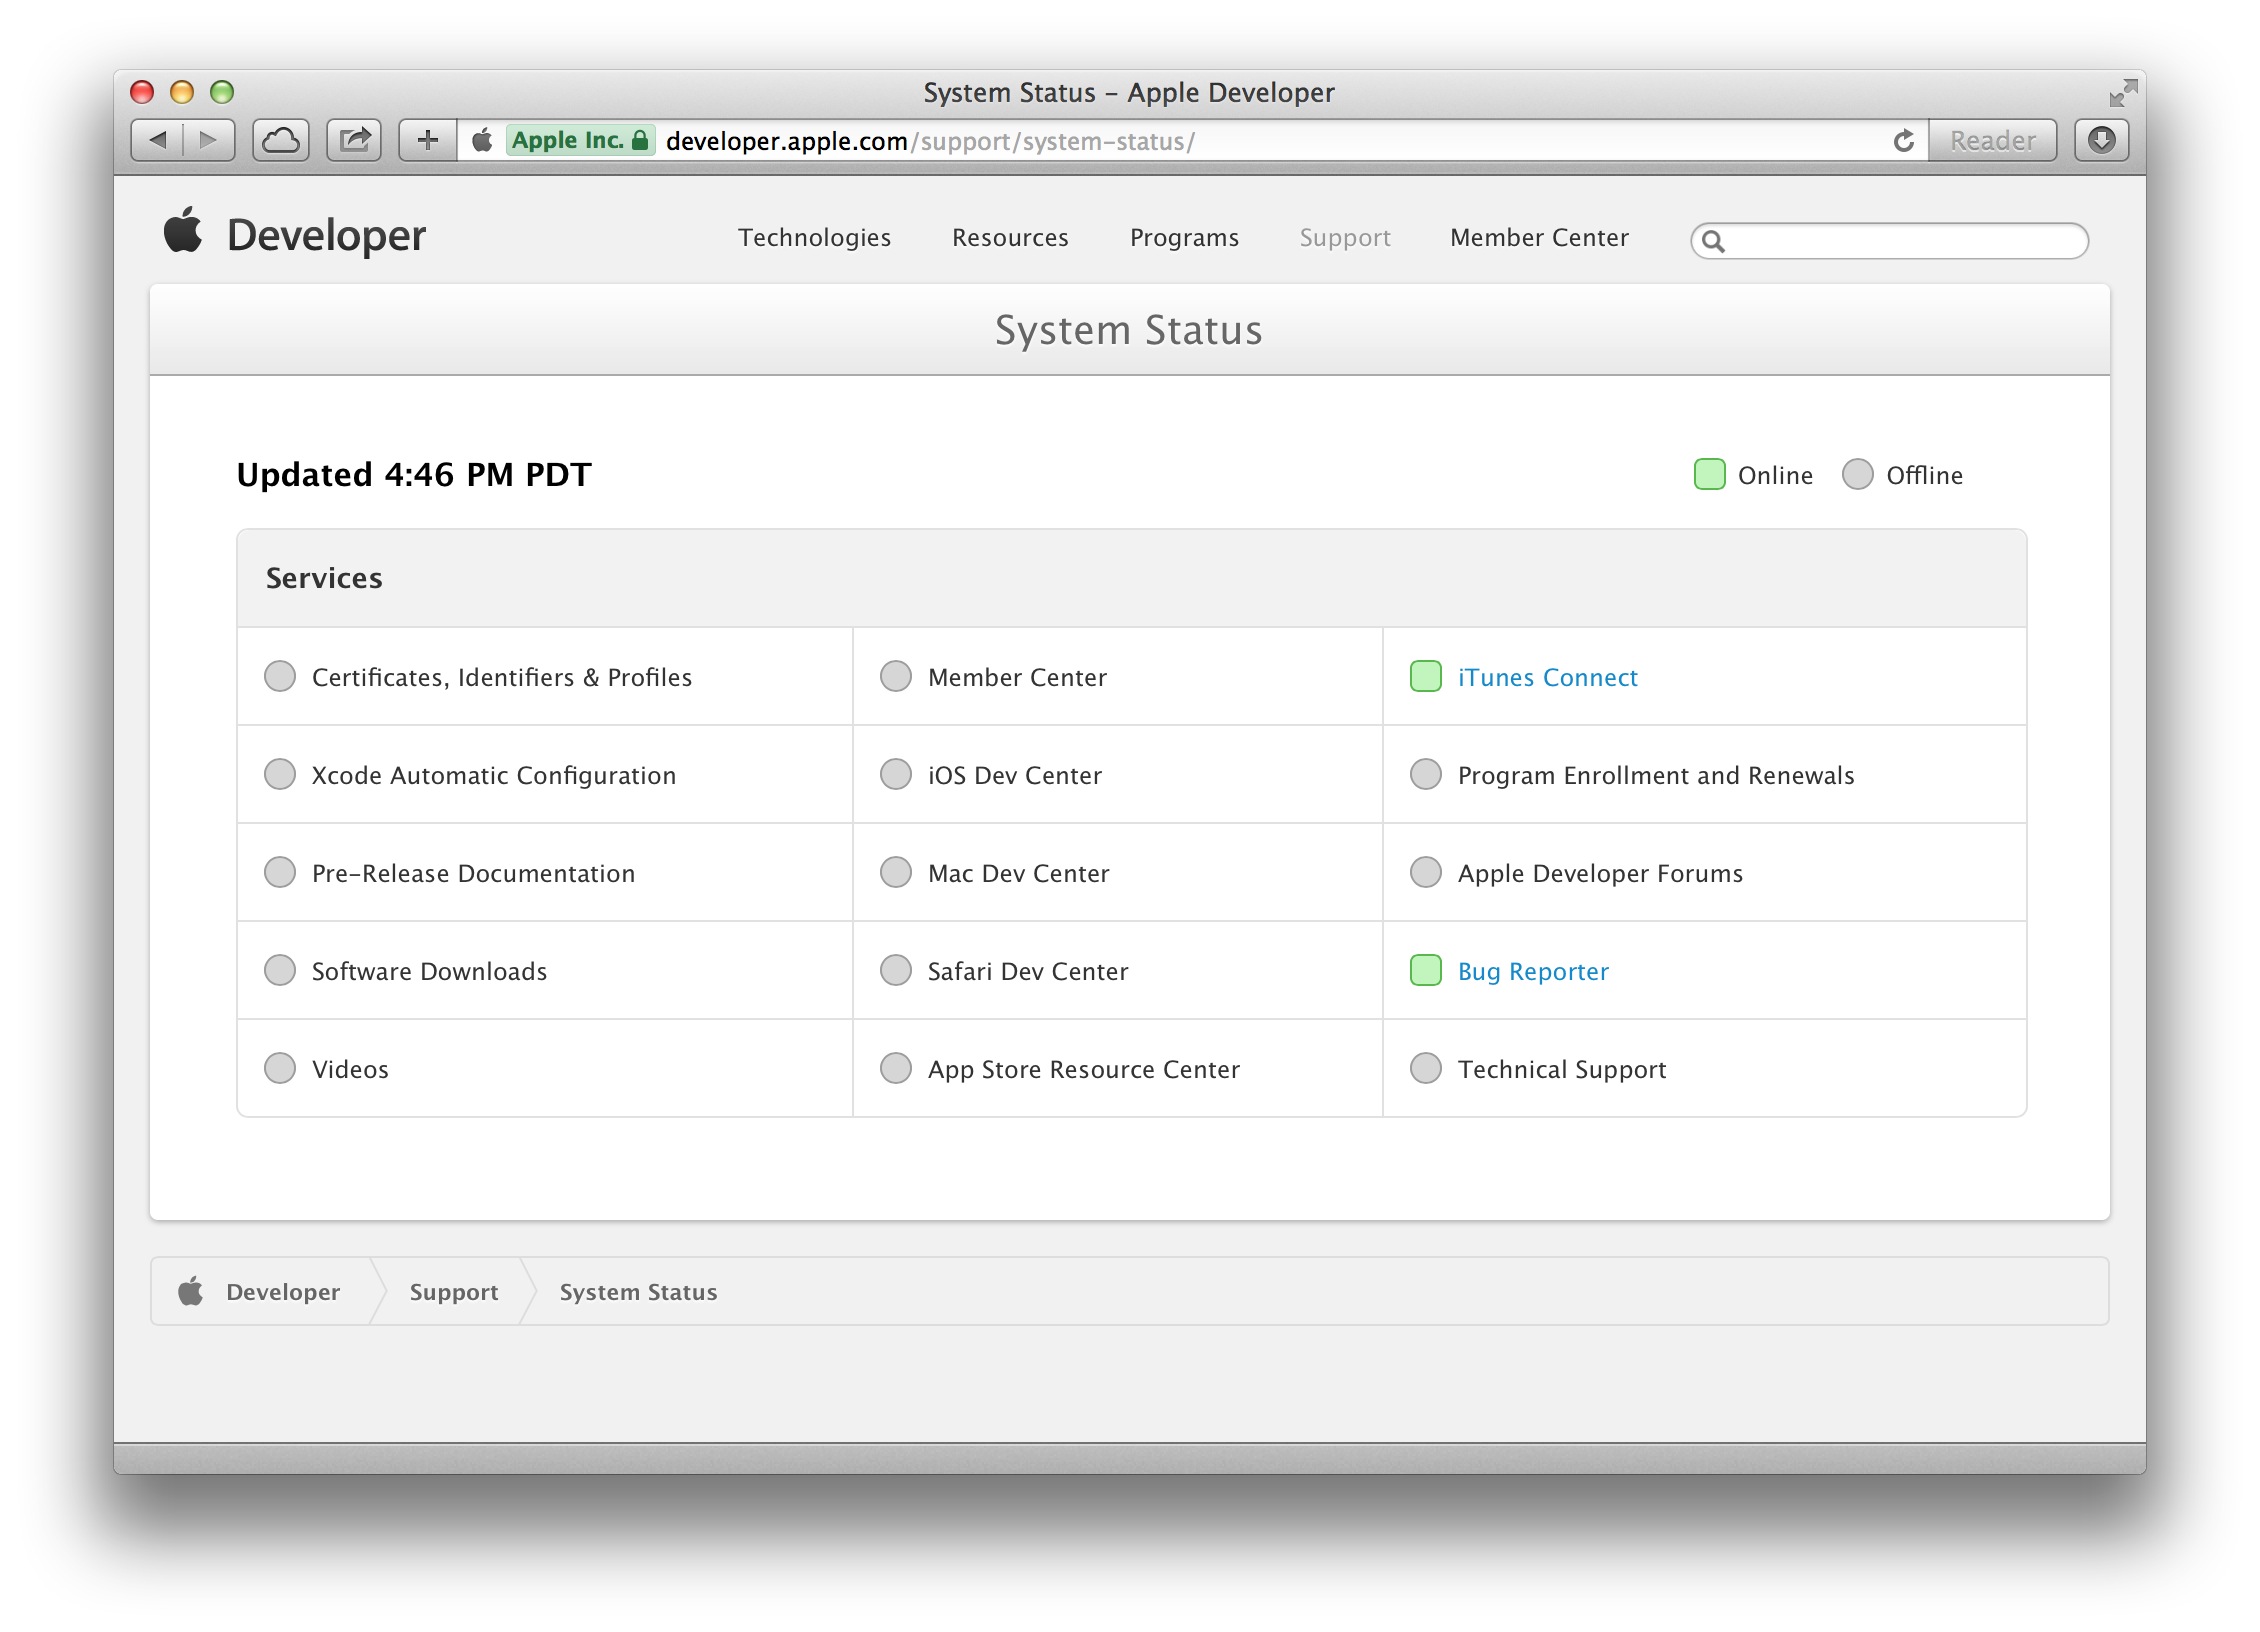The width and height of the screenshot is (2260, 1632).
Task: Click the Reader button in address bar
Action: click(x=1992, y=140)
